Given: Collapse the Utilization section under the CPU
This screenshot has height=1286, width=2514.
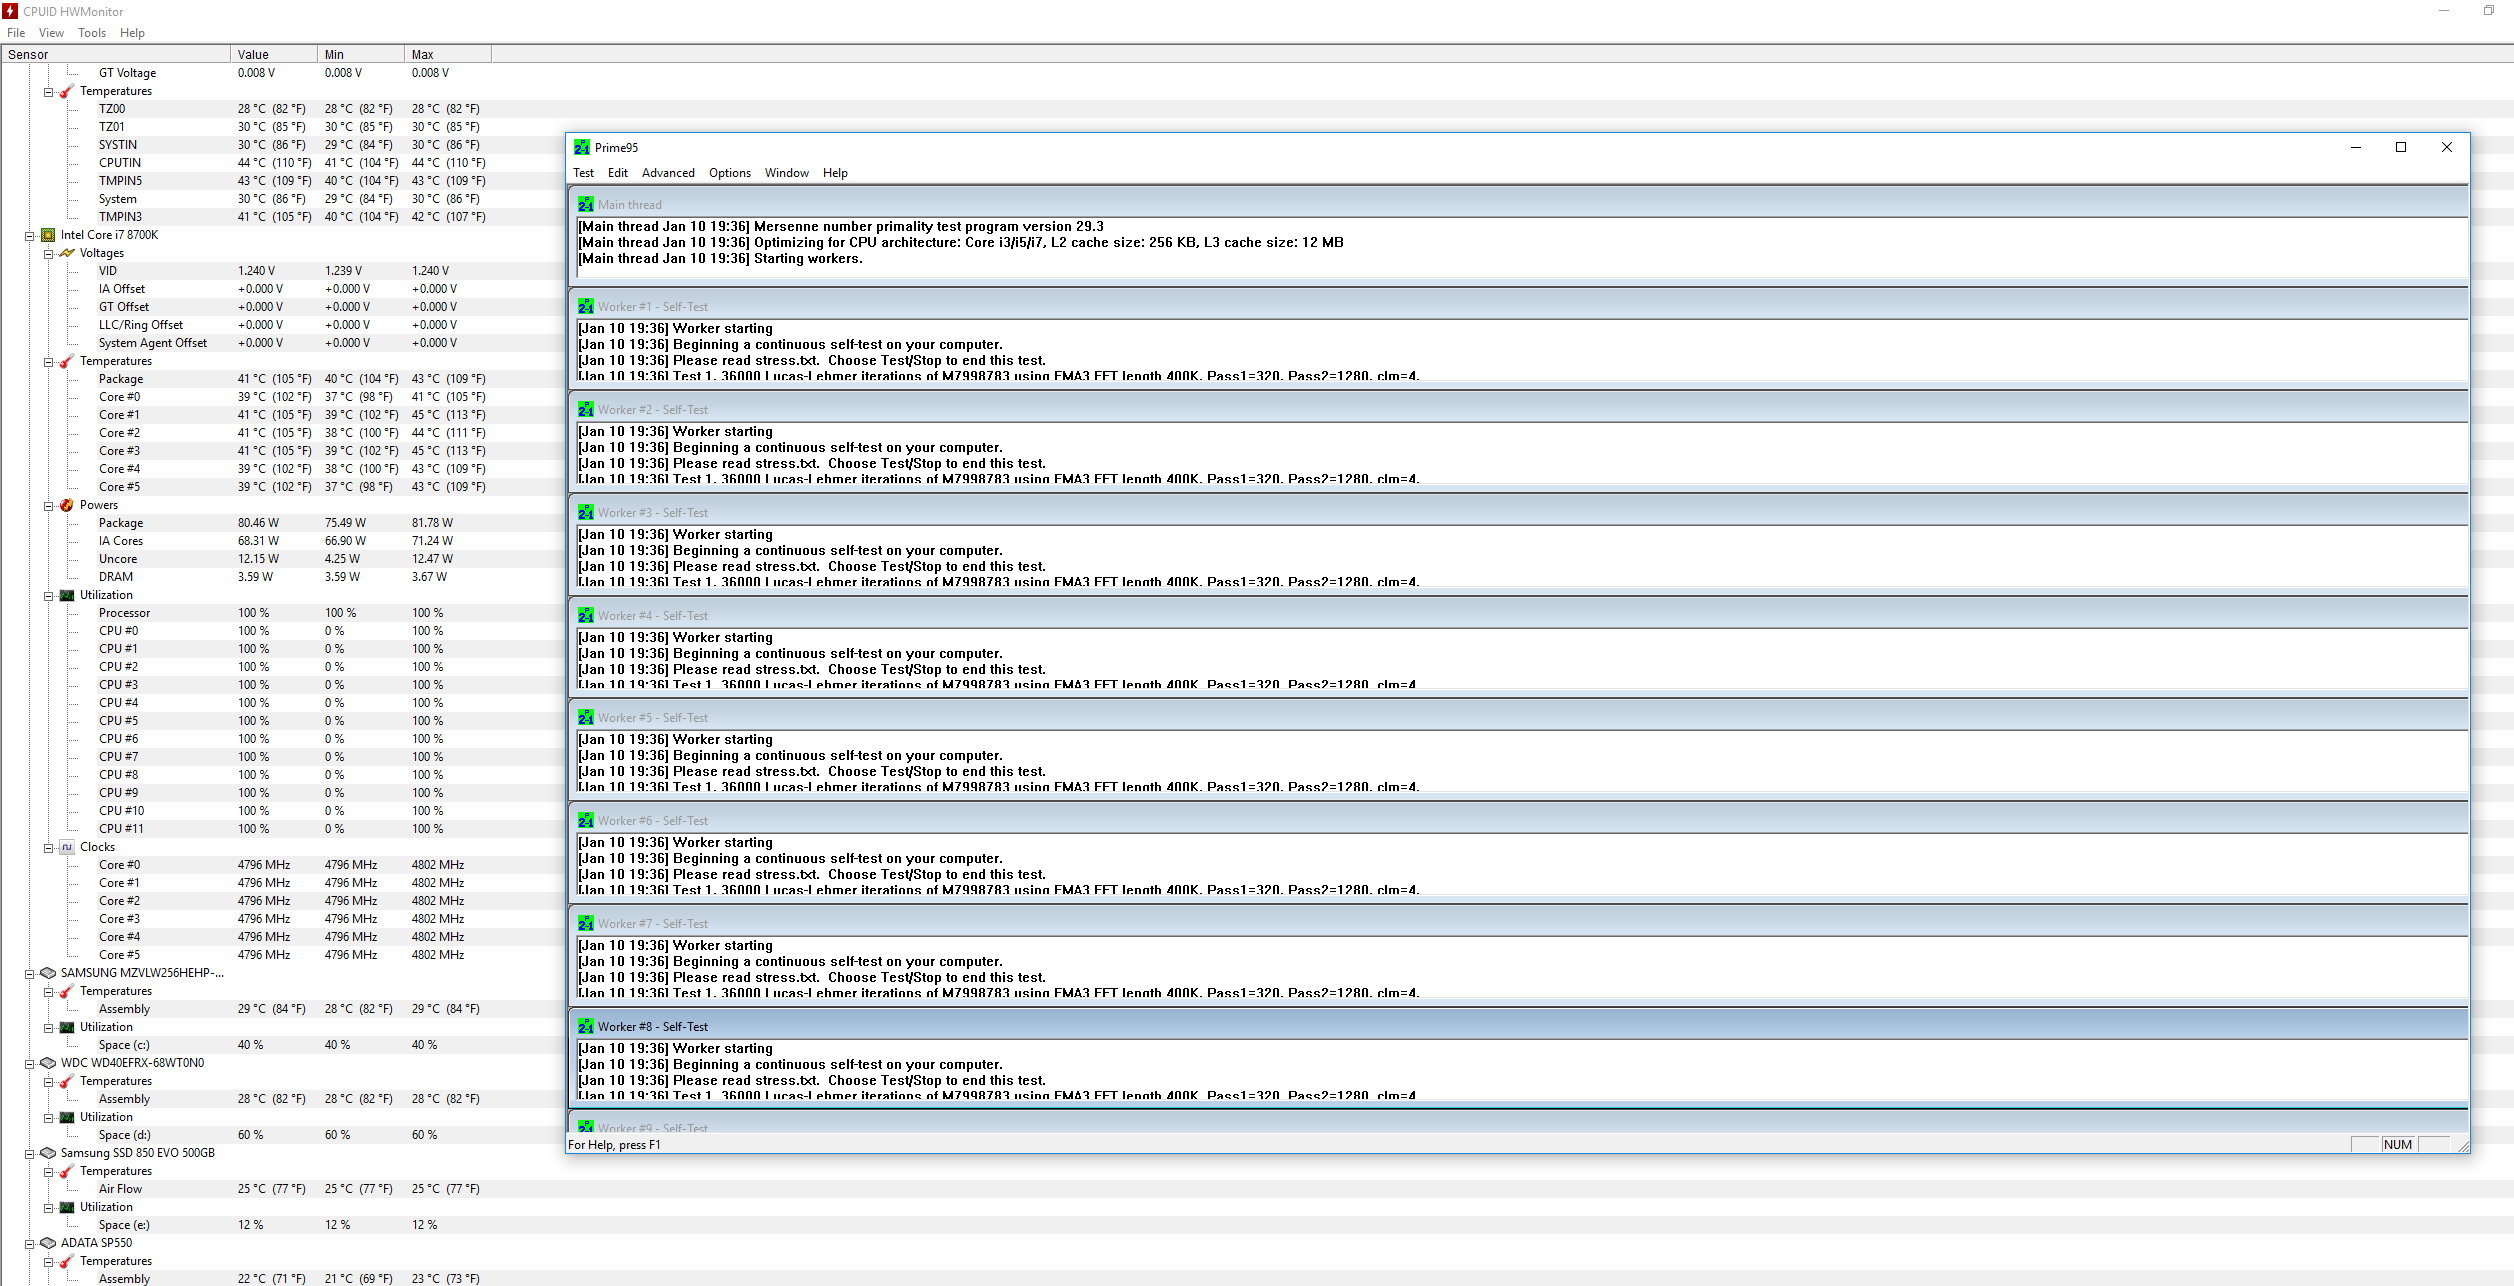Looking at the screenshot, I should (x=48, y=596).
